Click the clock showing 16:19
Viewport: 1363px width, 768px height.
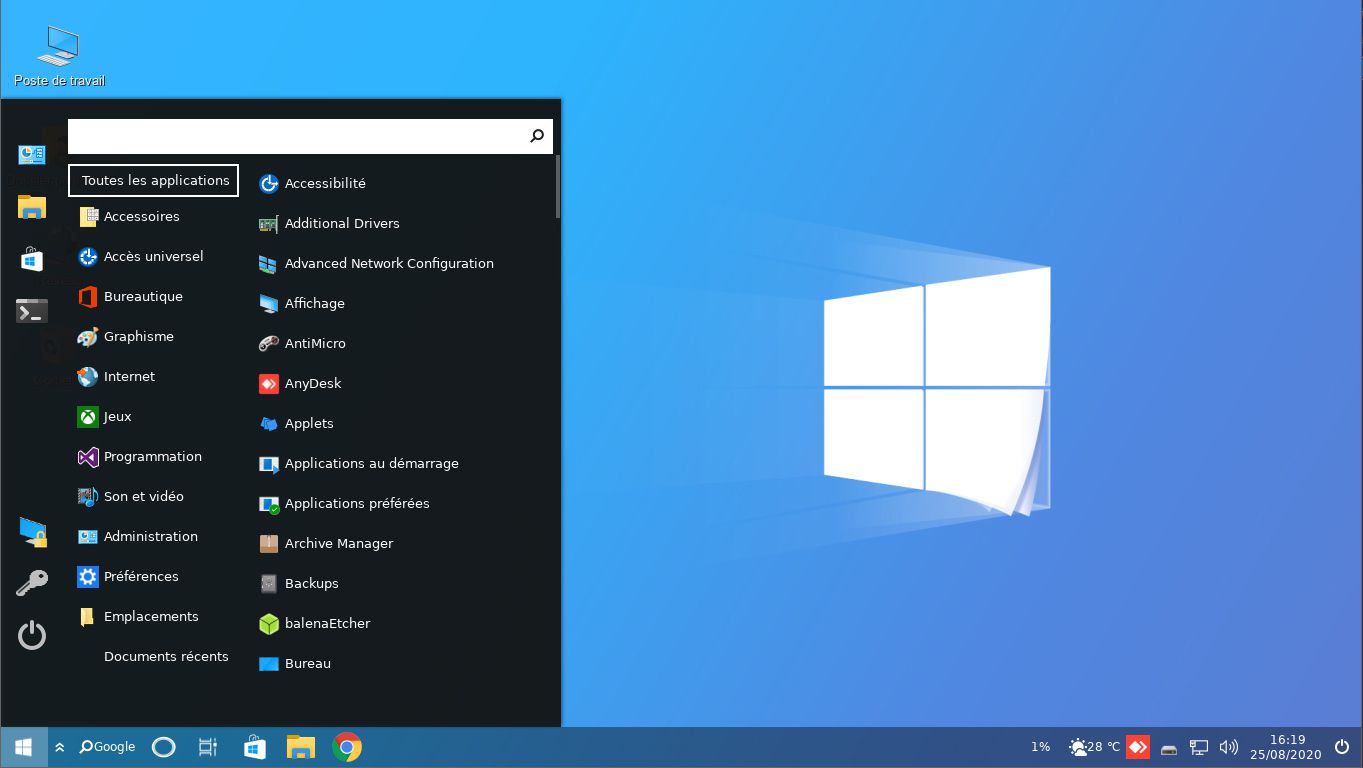(x=1286, y=747)
